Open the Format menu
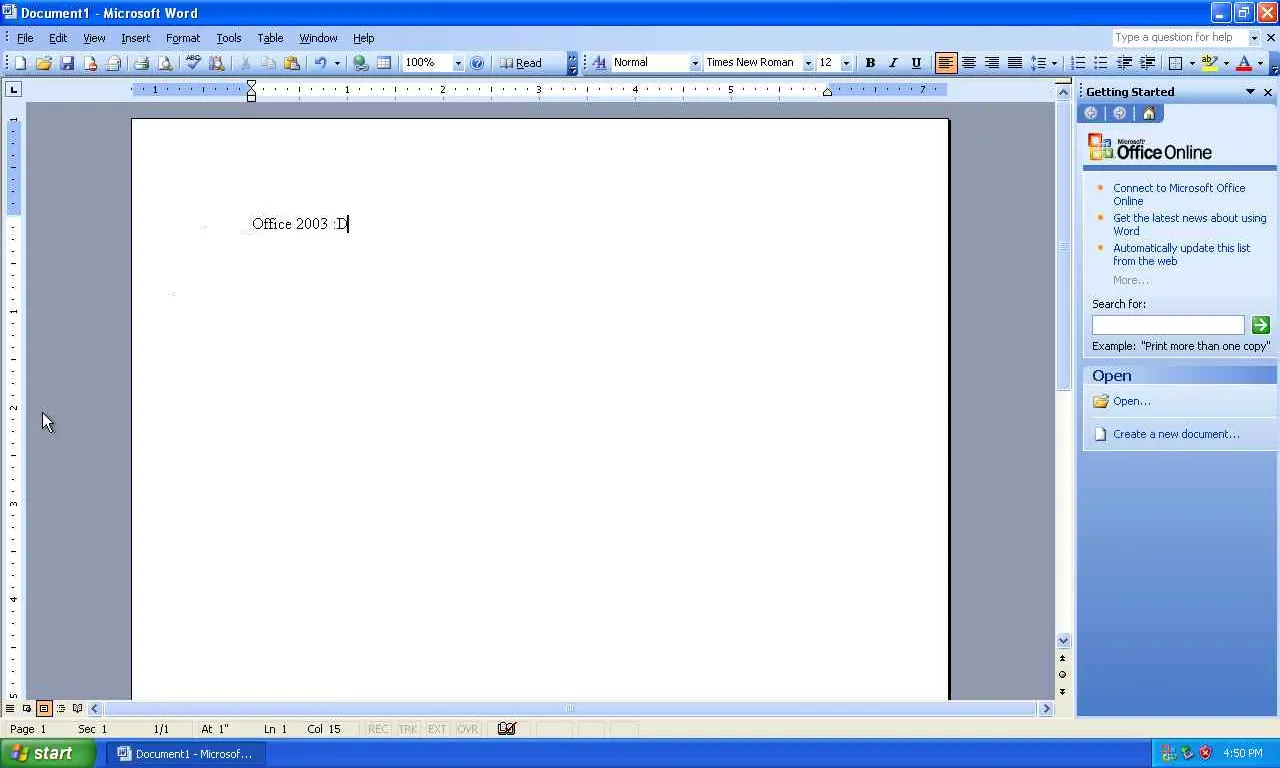 coord(183,38)
